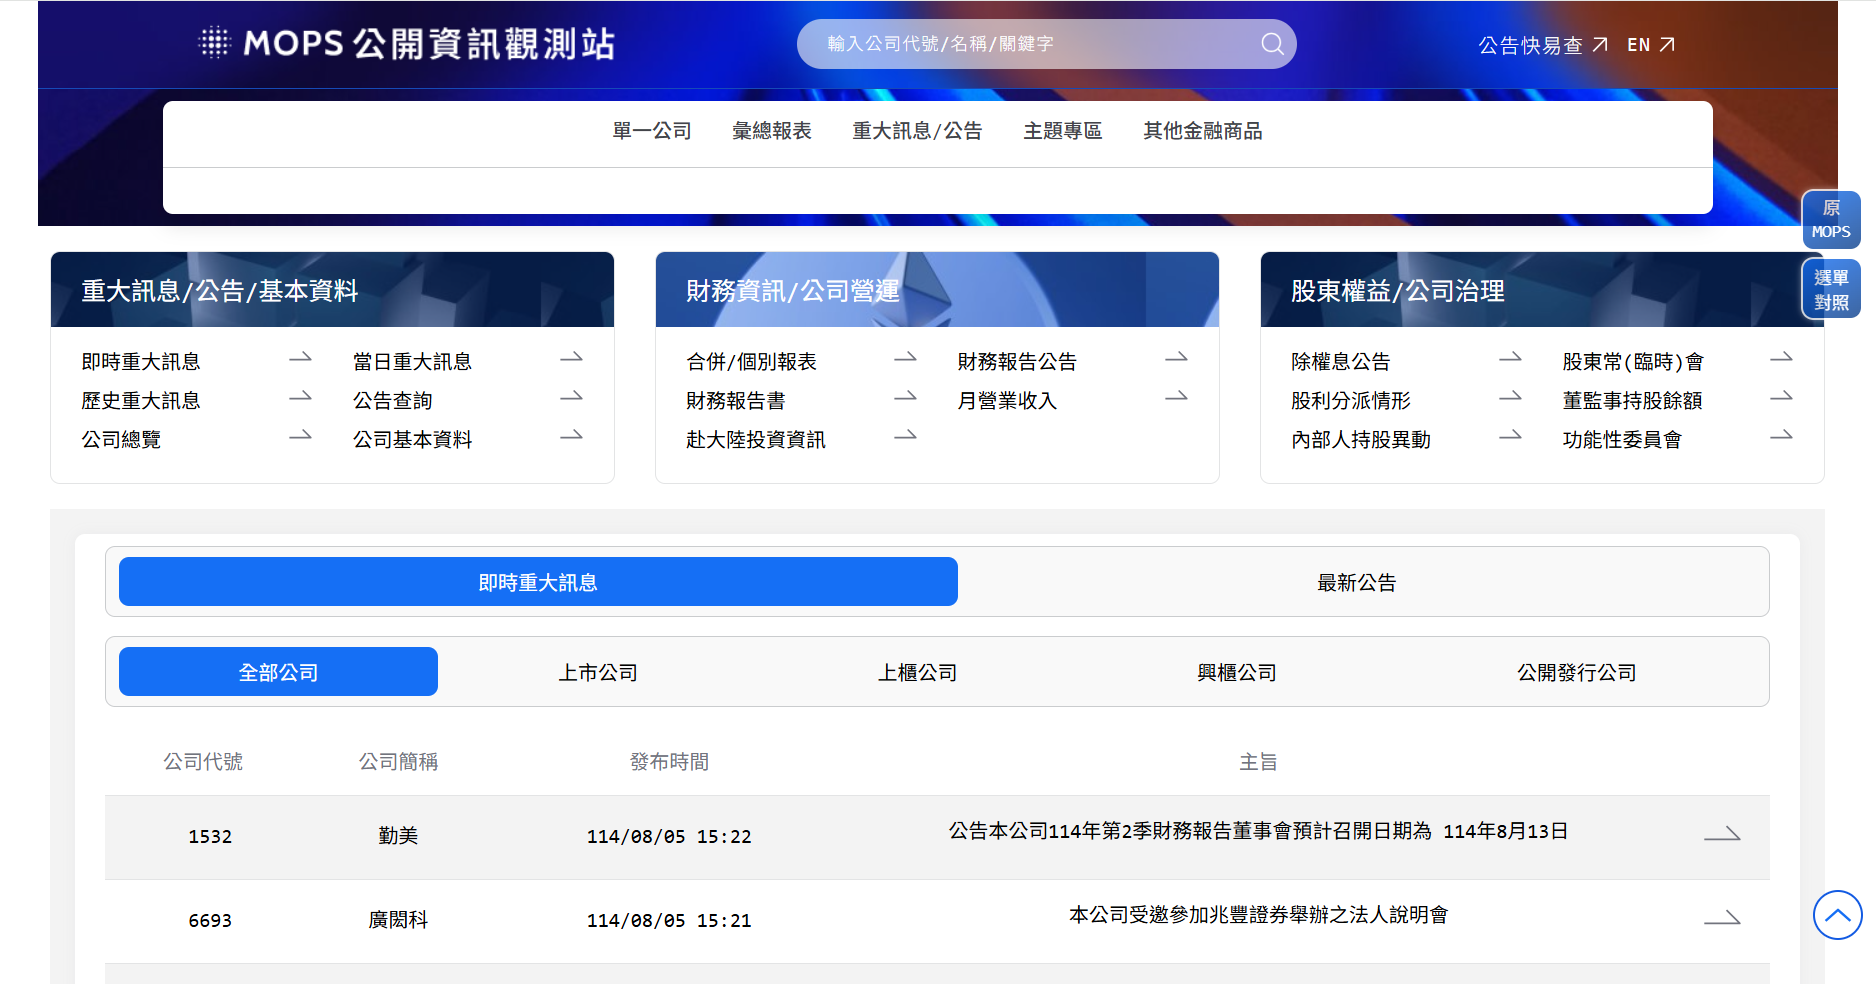
Task: Click the MOPS dotted logo icon
Action: (214, 43)
